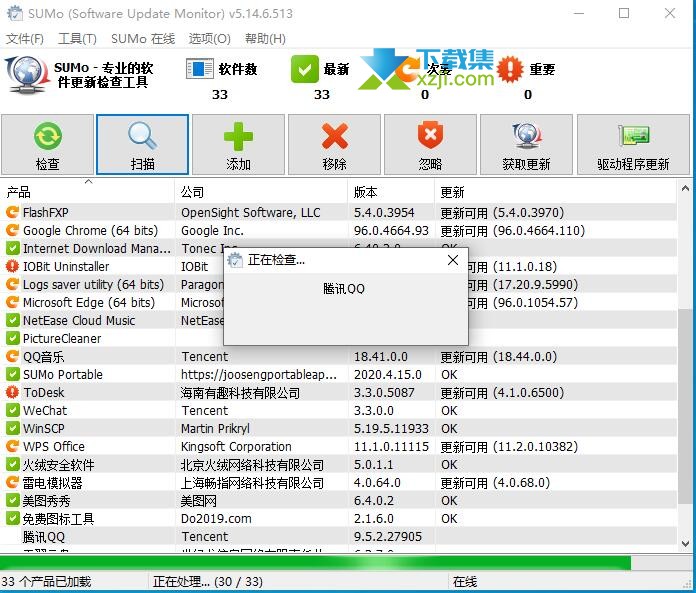The height and width of the screenshot is (593, 696).
Task: Click status bar 正在处理... (30 / 33)
Action: [x=208, y=581]
